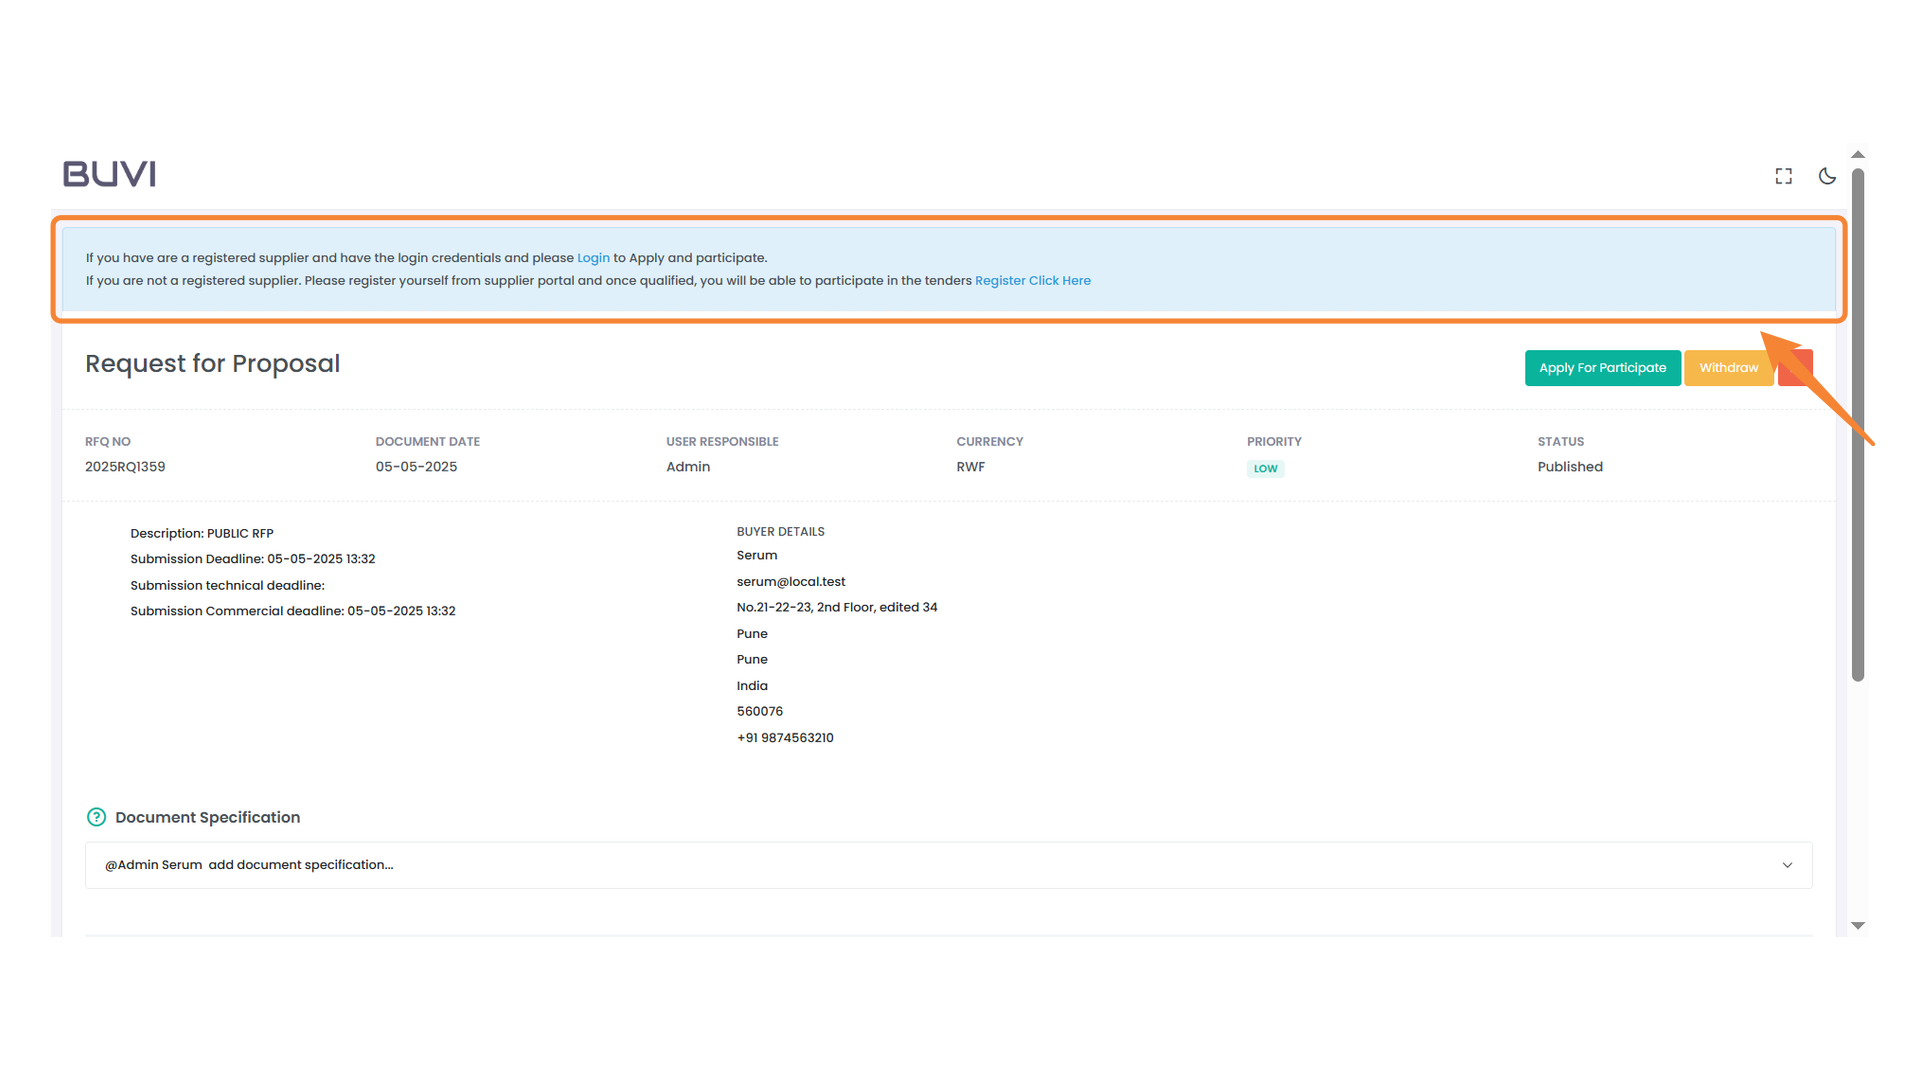The width and height of the screenshot is (1920, 1080).
Task: Click the Buyer Details section title
Action: pyautogui.click(x=780, y=531)
